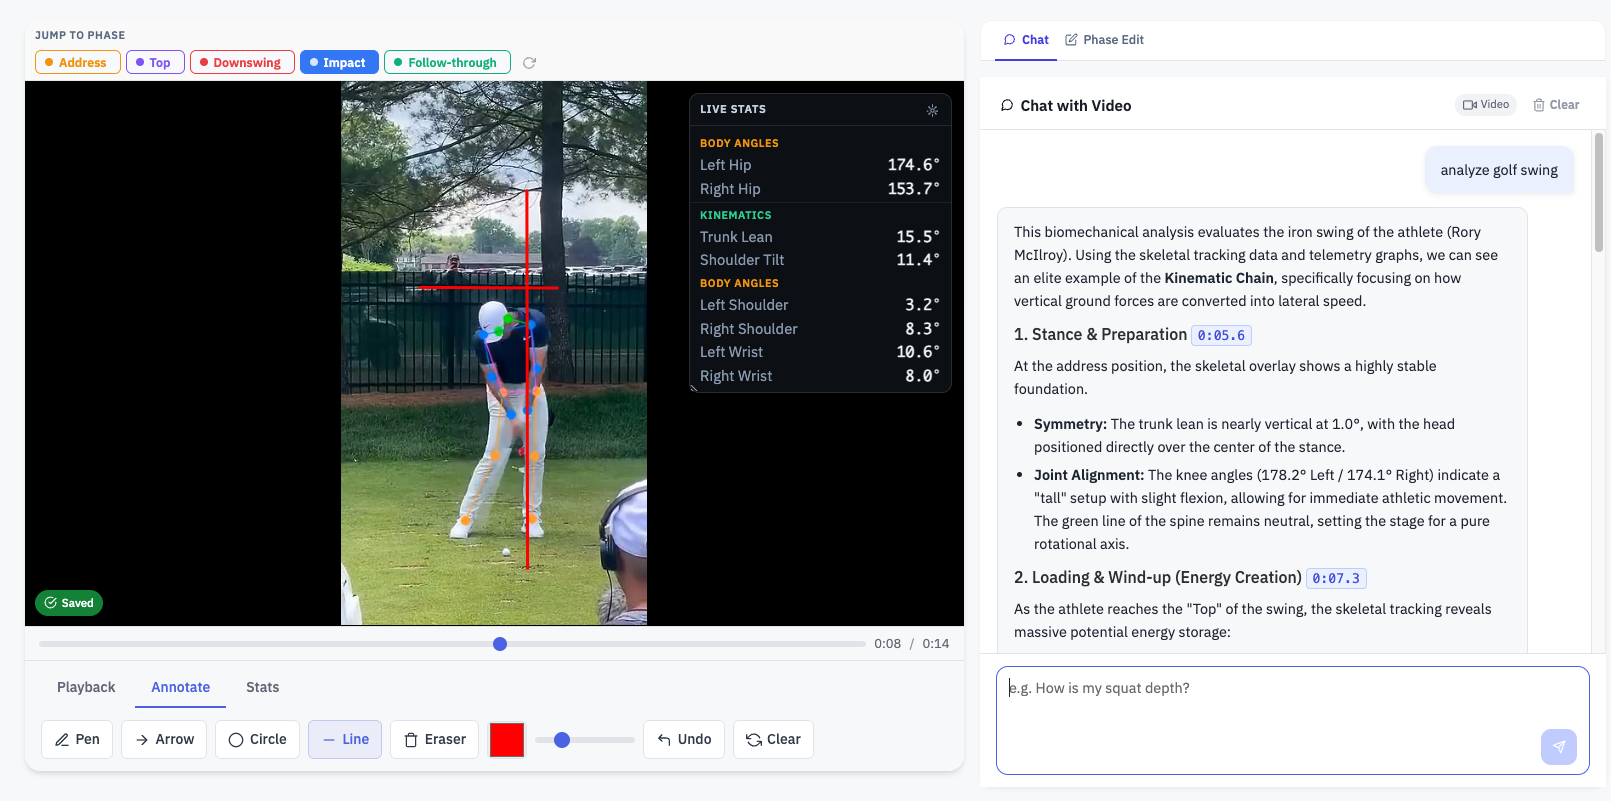Click the KINEMATICS section label
The height and width of the screenshot is (801, 1611).
click(736, 215)
